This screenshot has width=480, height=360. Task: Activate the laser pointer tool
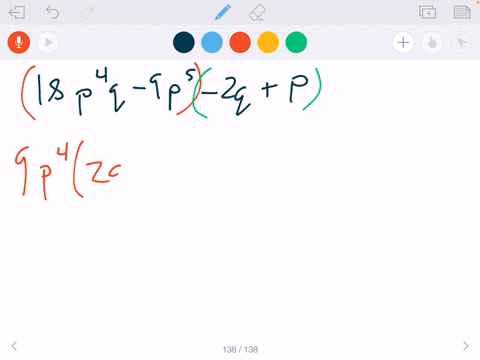(x=461, y=42)
